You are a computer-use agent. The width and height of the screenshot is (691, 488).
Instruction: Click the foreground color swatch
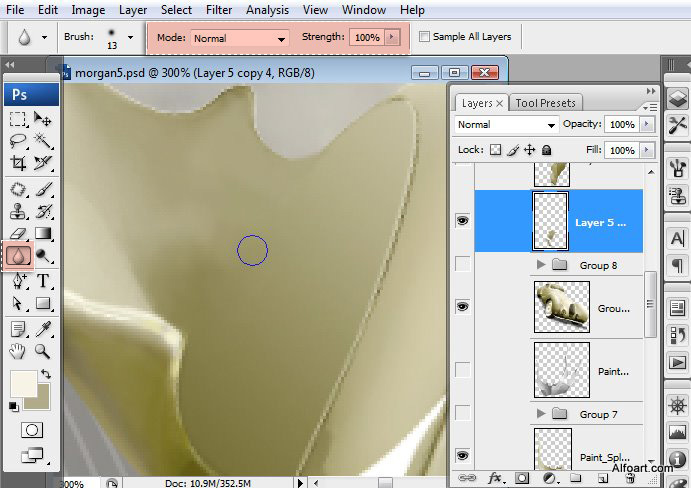23,383
